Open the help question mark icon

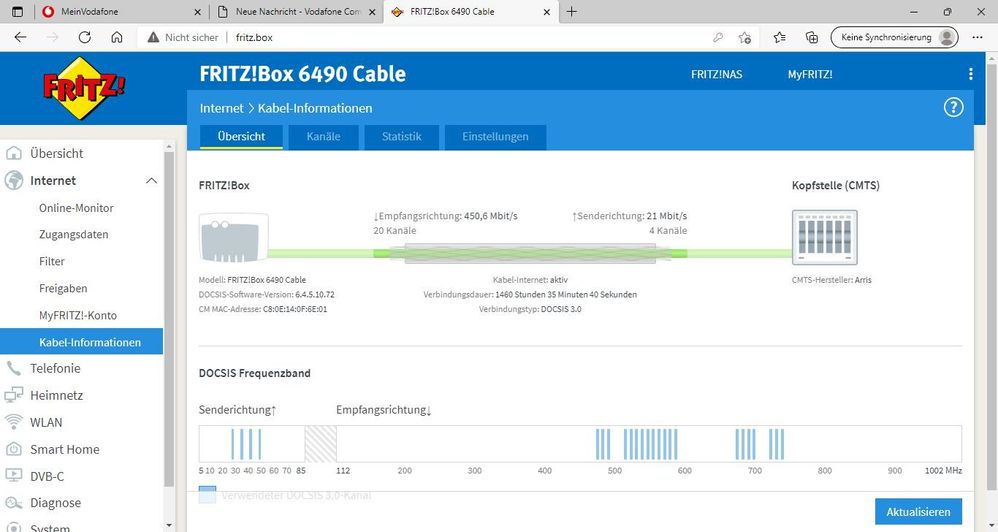pos(953,108)
